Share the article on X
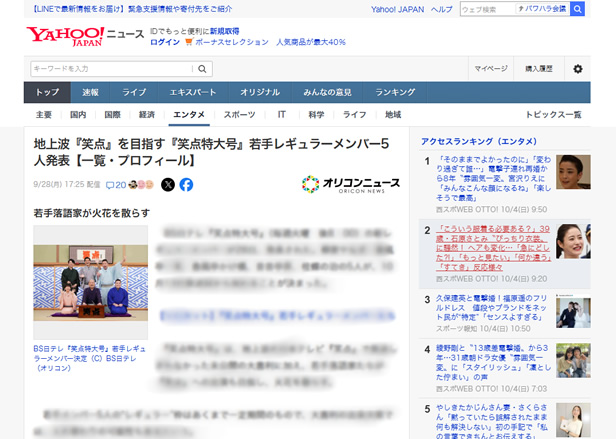The height and width of the screenshot is (439, 616). point(168,184)
